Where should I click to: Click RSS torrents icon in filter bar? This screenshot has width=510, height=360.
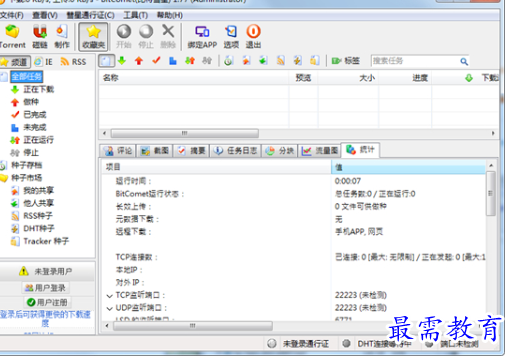point(281,61)
